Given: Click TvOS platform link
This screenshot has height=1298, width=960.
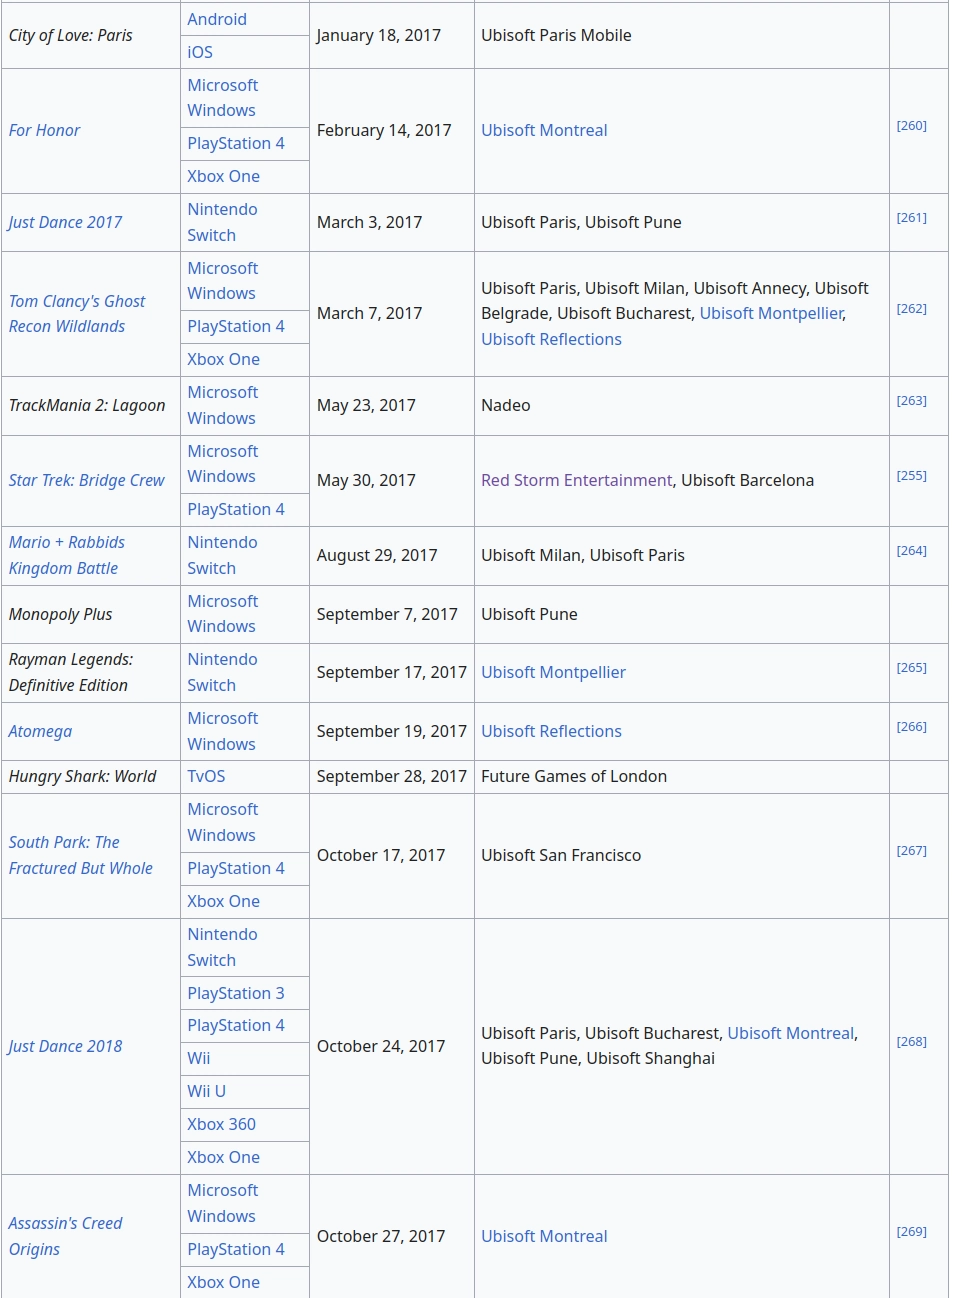Looking at the screenshot, I should click(x=206, y=776).
